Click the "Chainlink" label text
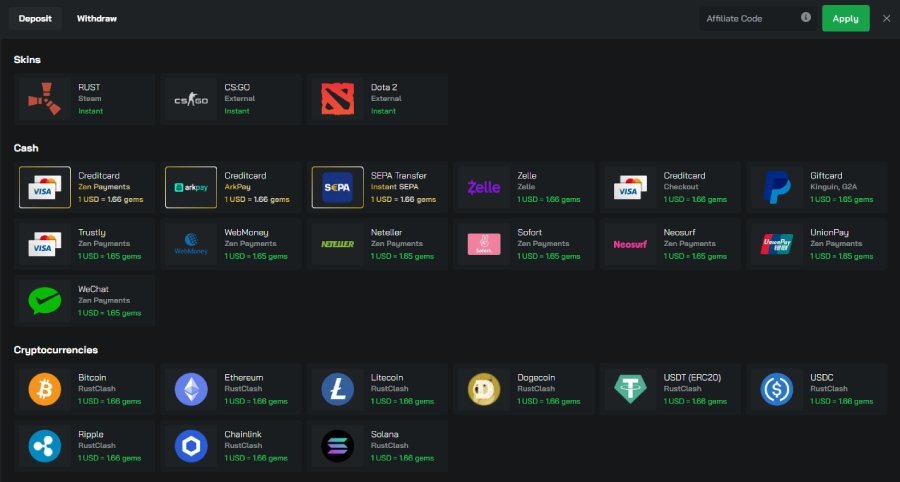This screenshot has height=482, width=900. 244,434
